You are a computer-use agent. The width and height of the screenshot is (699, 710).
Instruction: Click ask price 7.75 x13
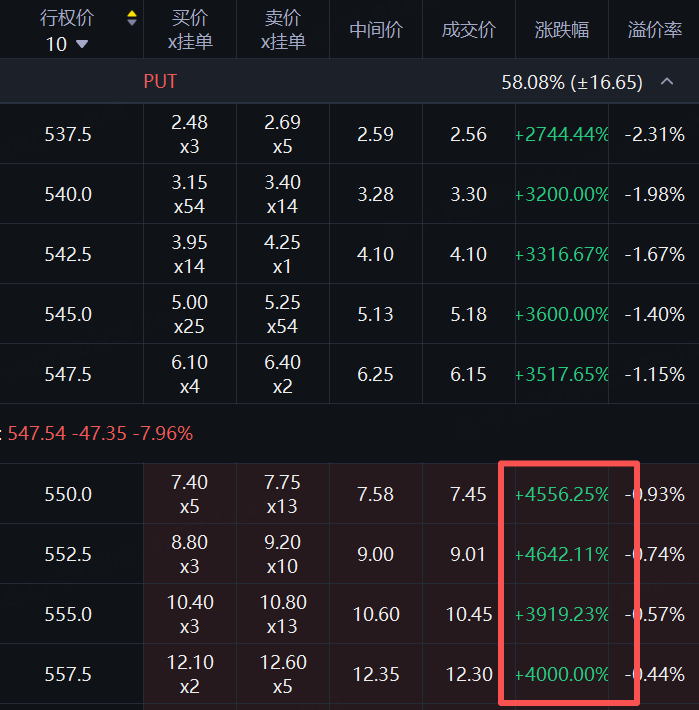point(282,494)
